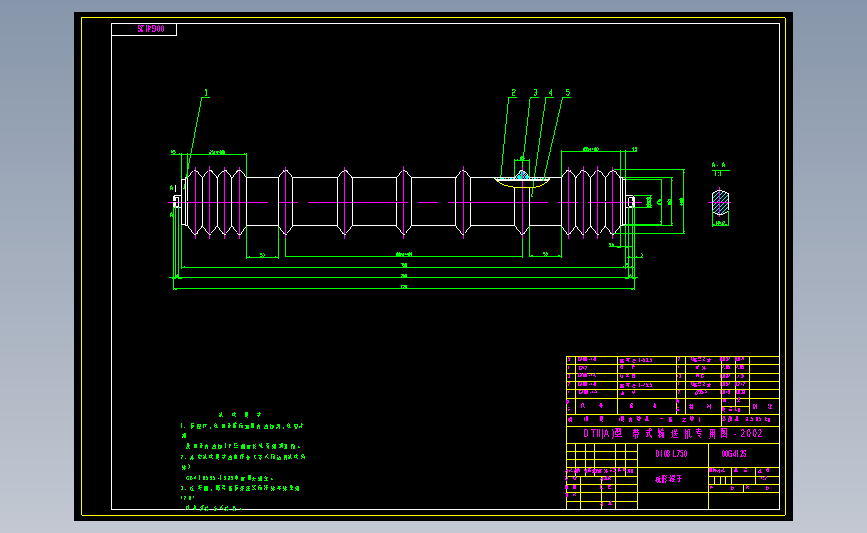
Task: Select the technical requirements notes heading
Action: point(239,415)
